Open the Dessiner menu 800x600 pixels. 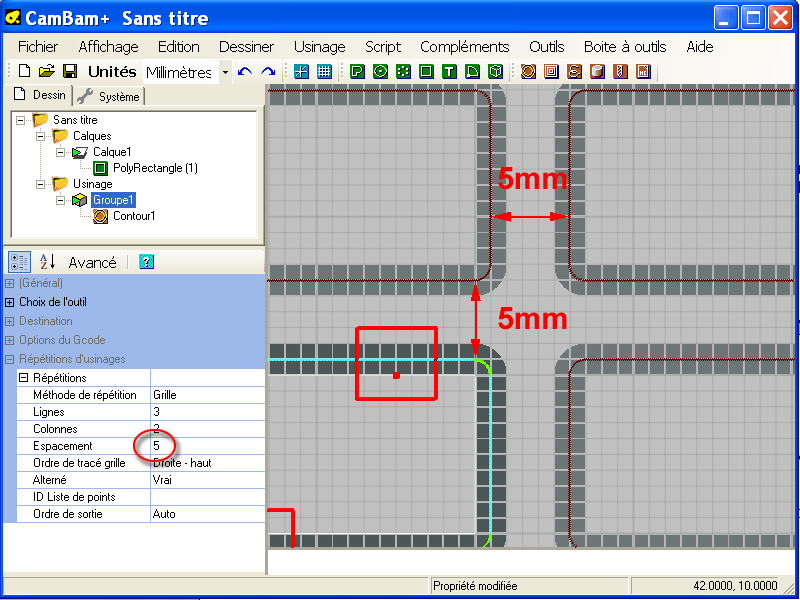[246, 47]
